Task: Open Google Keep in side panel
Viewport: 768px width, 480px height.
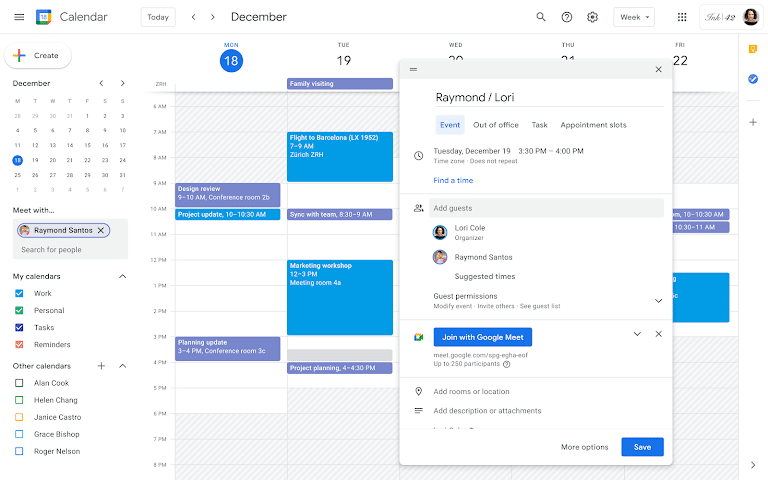Action: coord(753,49)
